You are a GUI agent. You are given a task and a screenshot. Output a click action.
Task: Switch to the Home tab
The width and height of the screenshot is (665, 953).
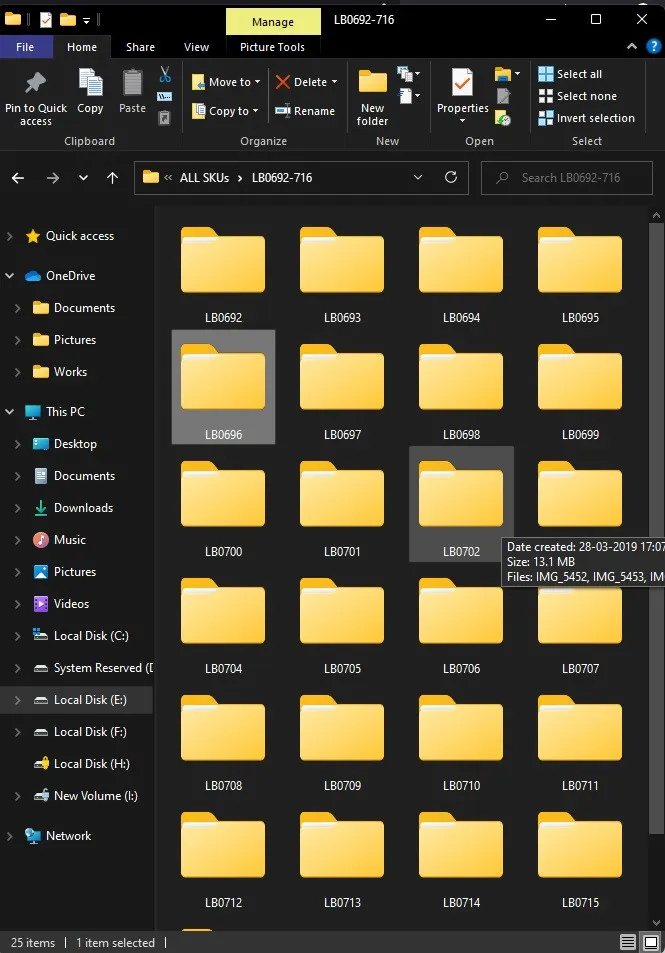tap(81, 47)
